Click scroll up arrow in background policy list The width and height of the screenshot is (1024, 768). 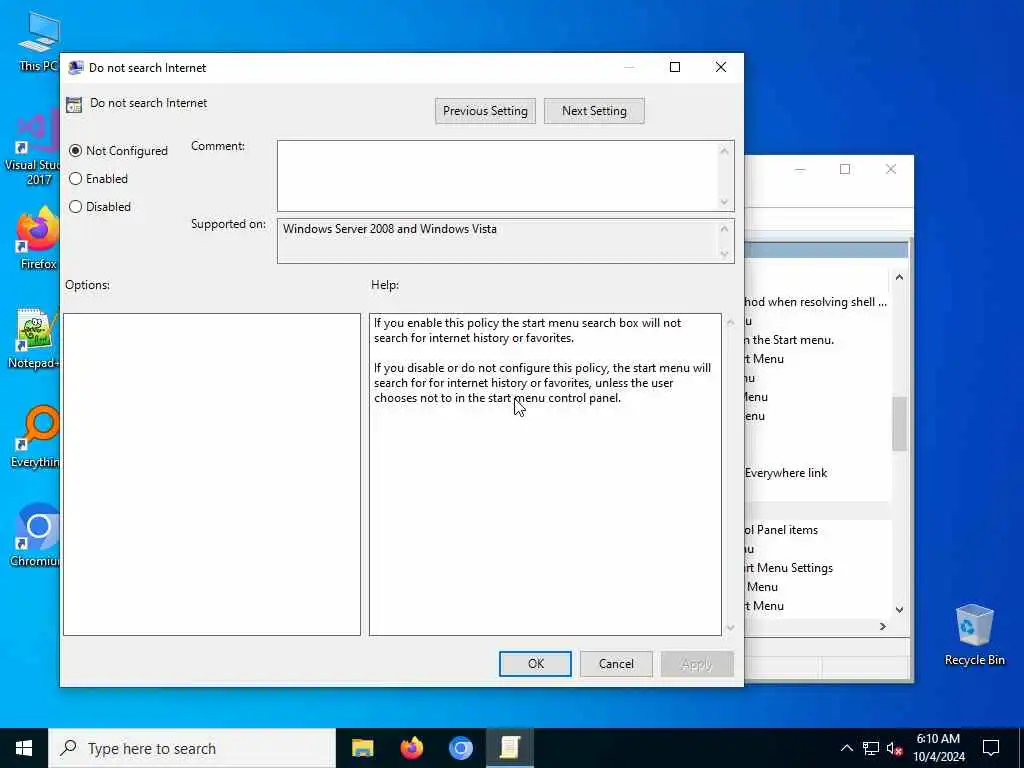(x=899, y=278)
